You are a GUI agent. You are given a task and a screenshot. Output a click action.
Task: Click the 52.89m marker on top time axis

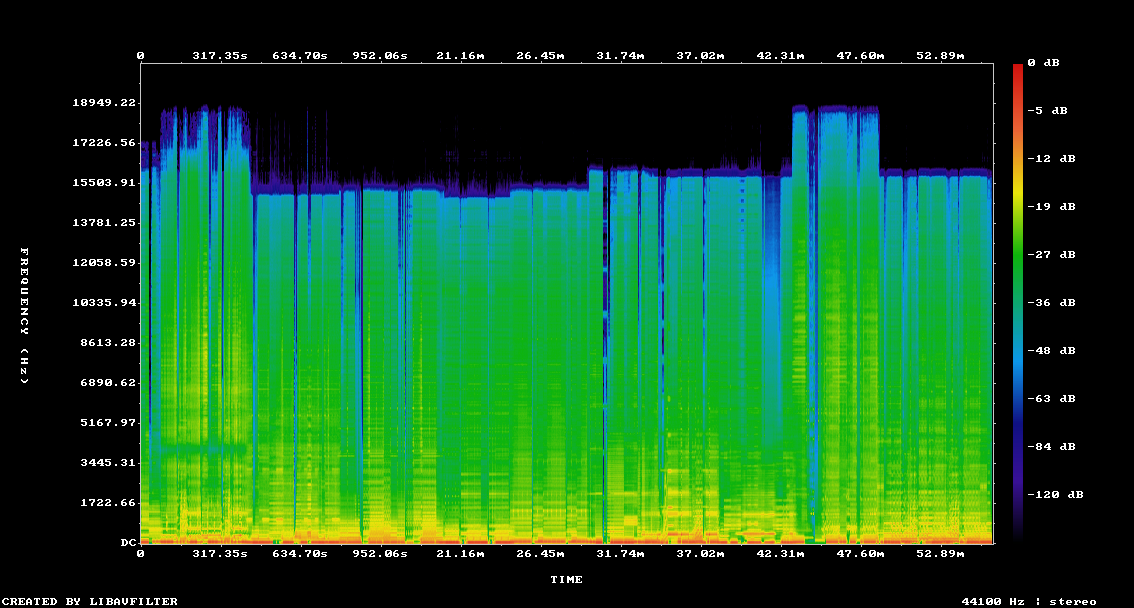[939, 56]
